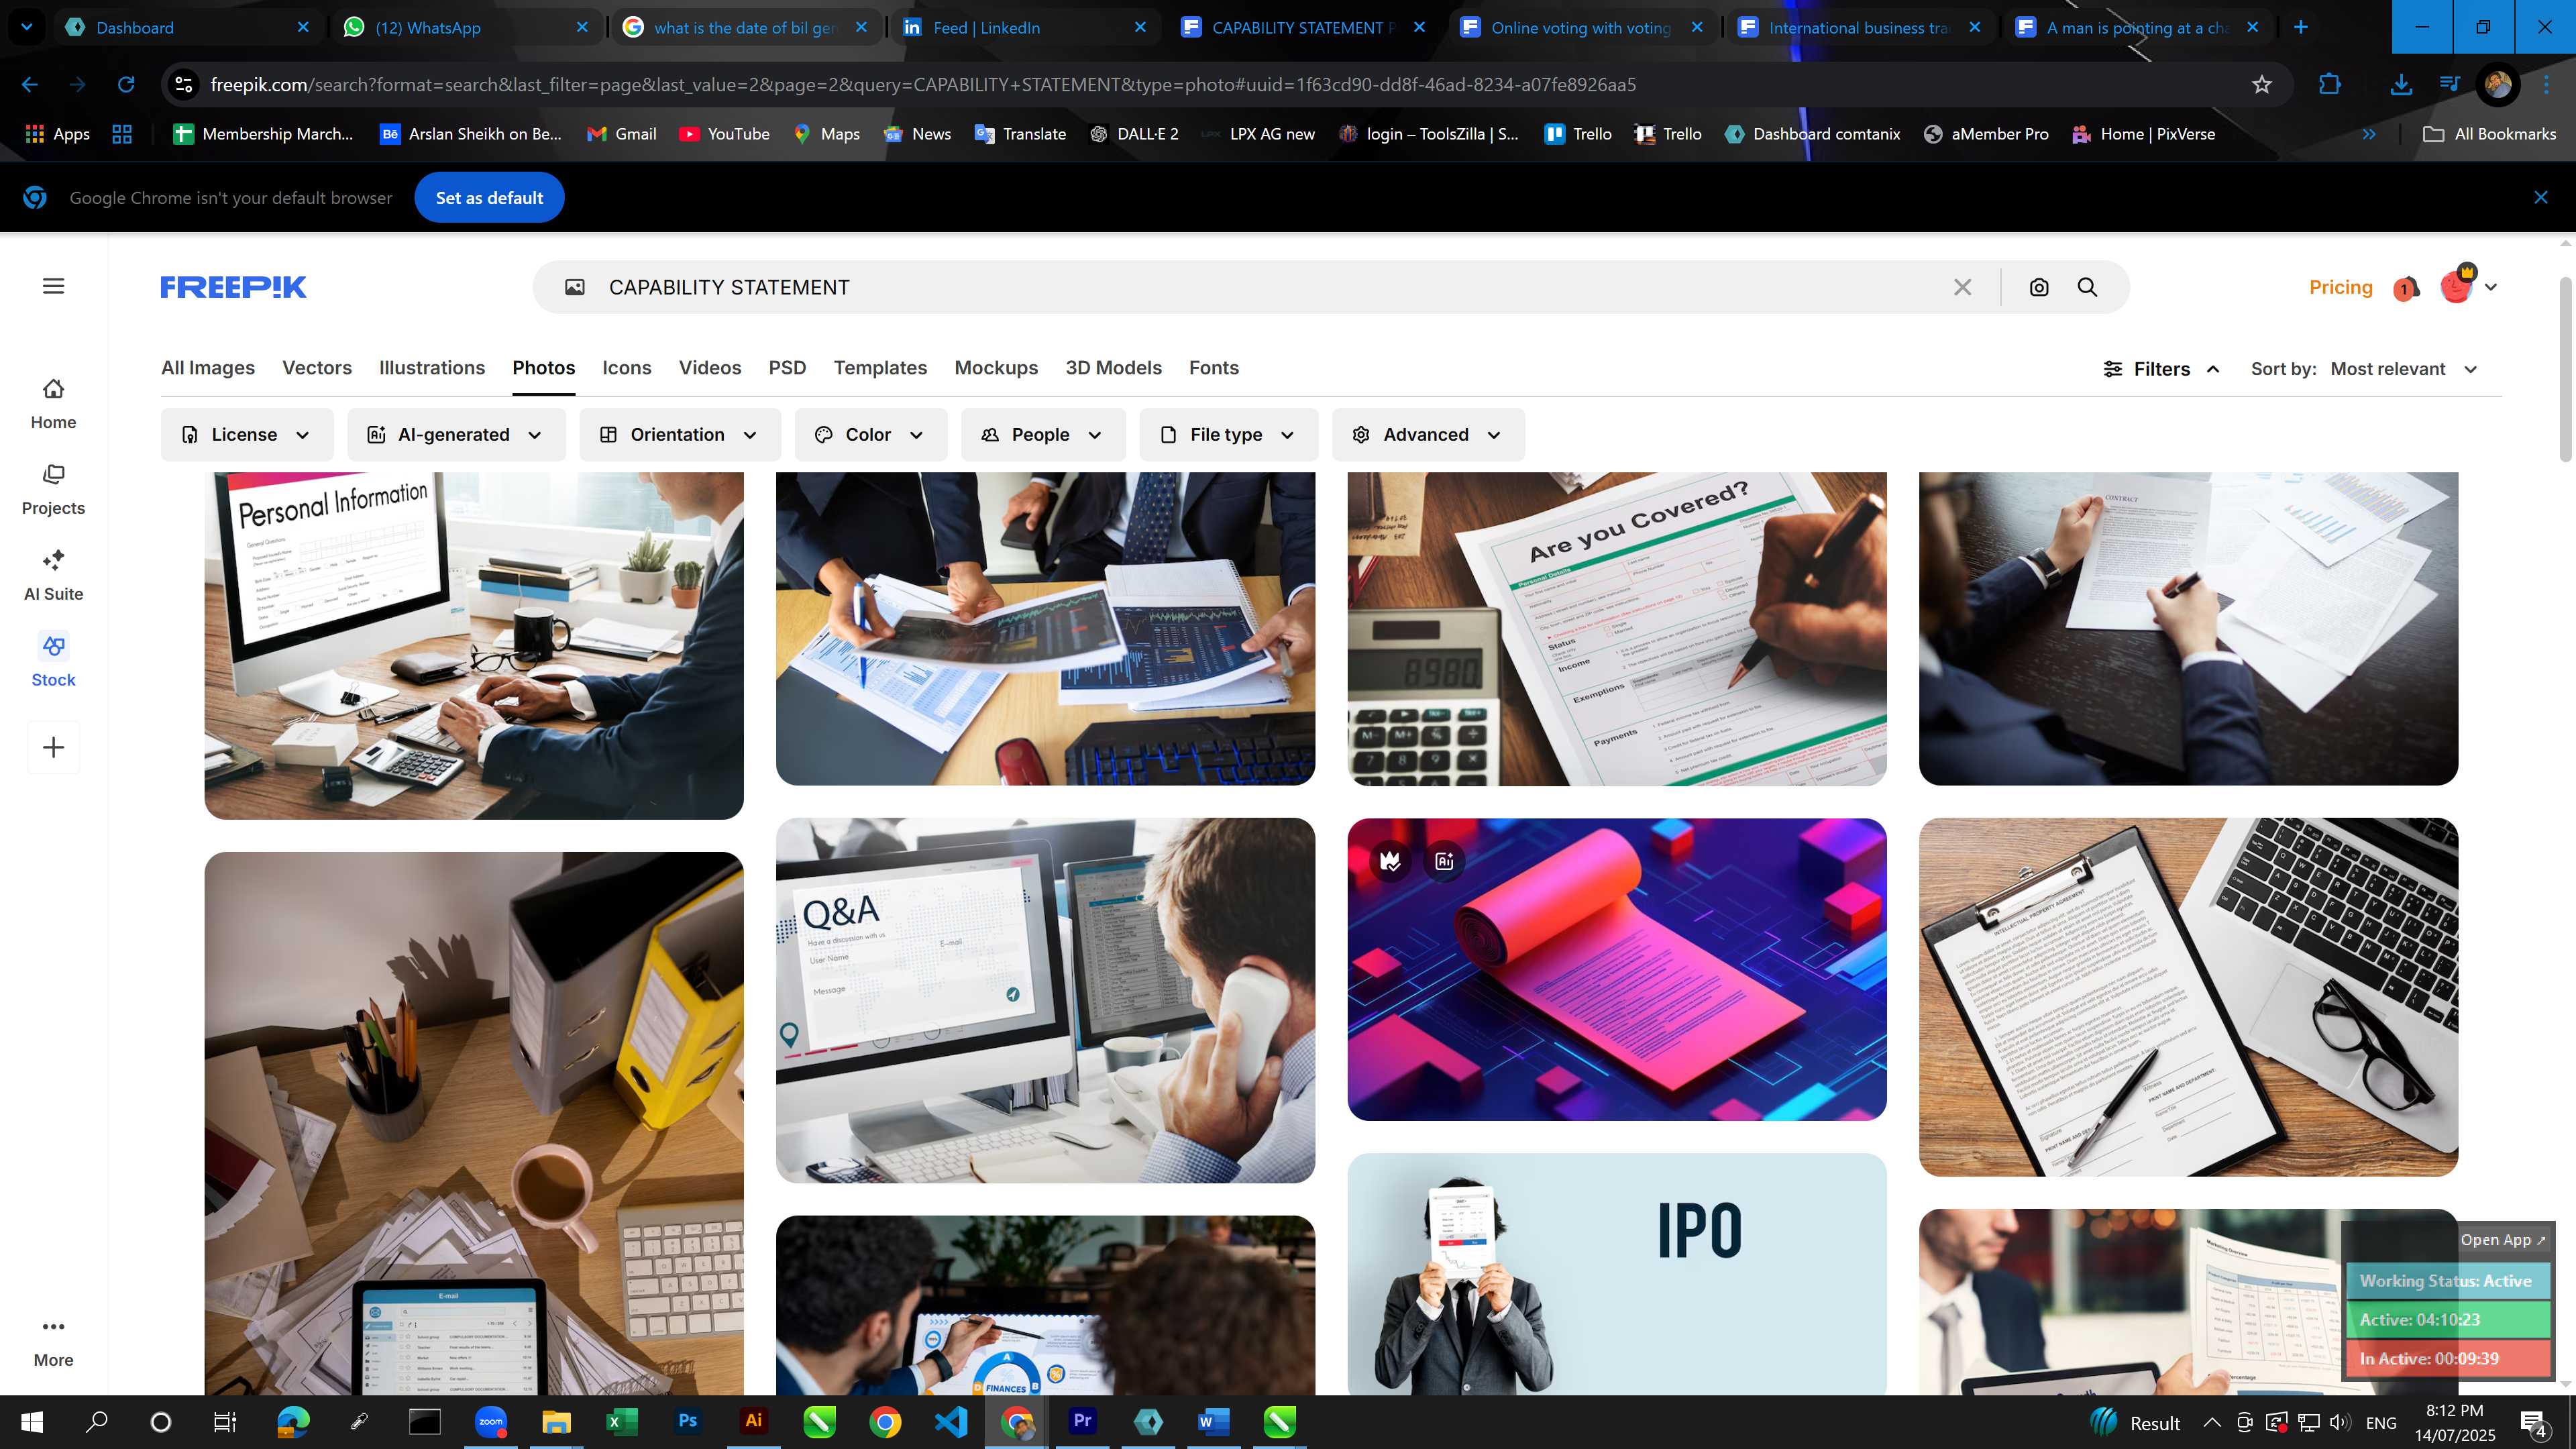This screenshot has width=2576, height=1449.
Task: Expand the People filter dropdown
Action: [1043, 435]
